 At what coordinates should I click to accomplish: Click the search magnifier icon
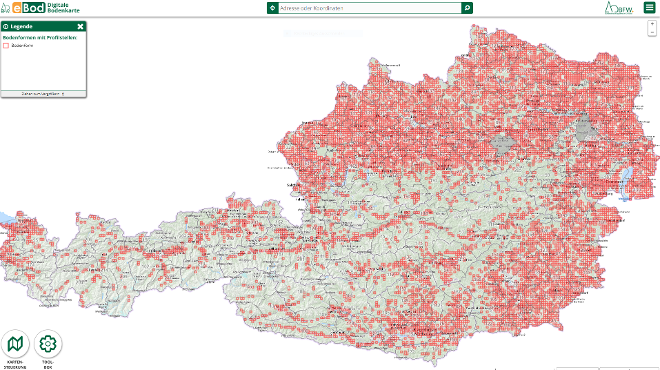point(467,8)
